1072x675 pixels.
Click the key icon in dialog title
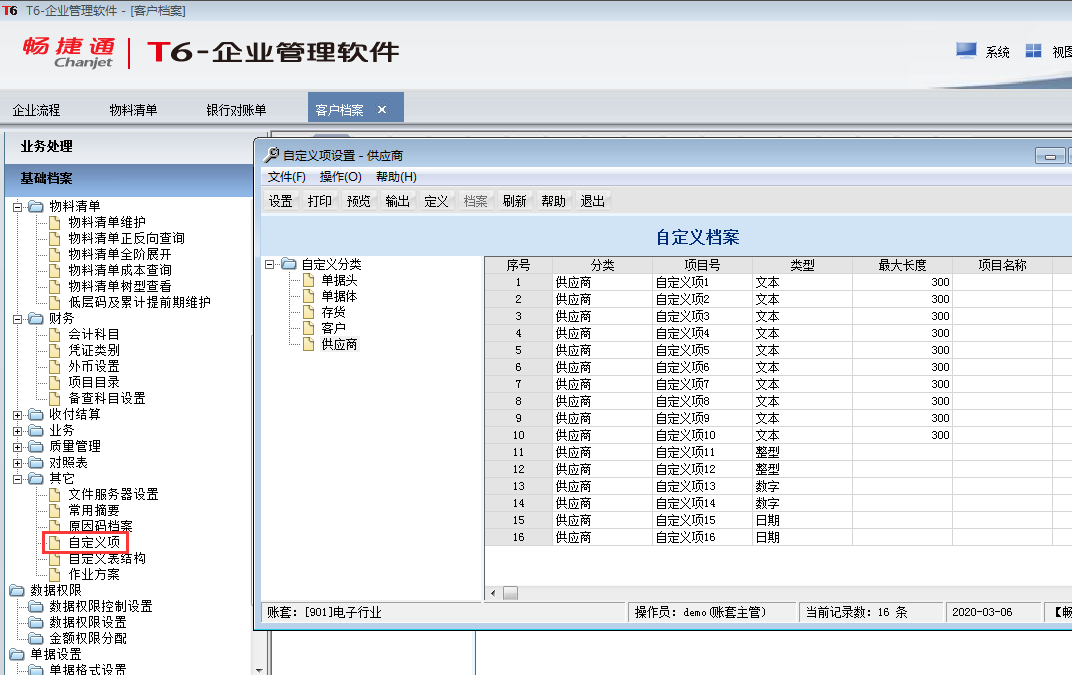click(x=271, y=155)
